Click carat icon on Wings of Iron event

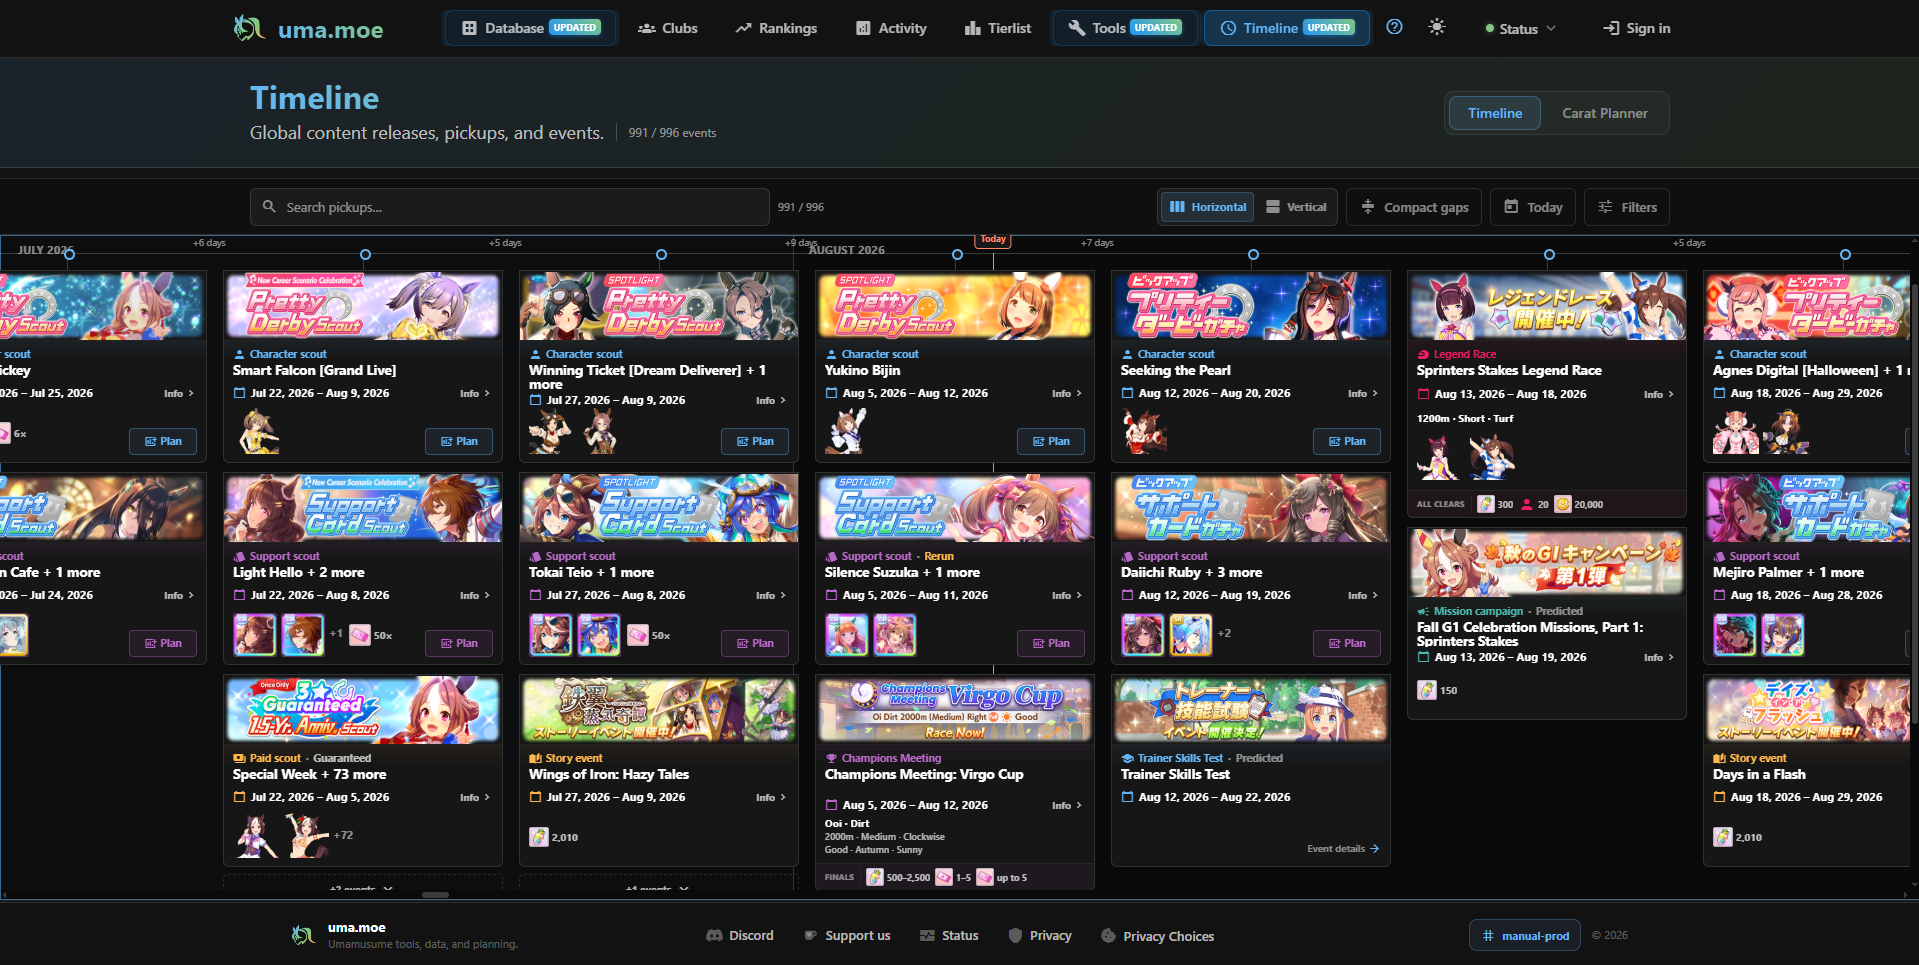point(539,837)
